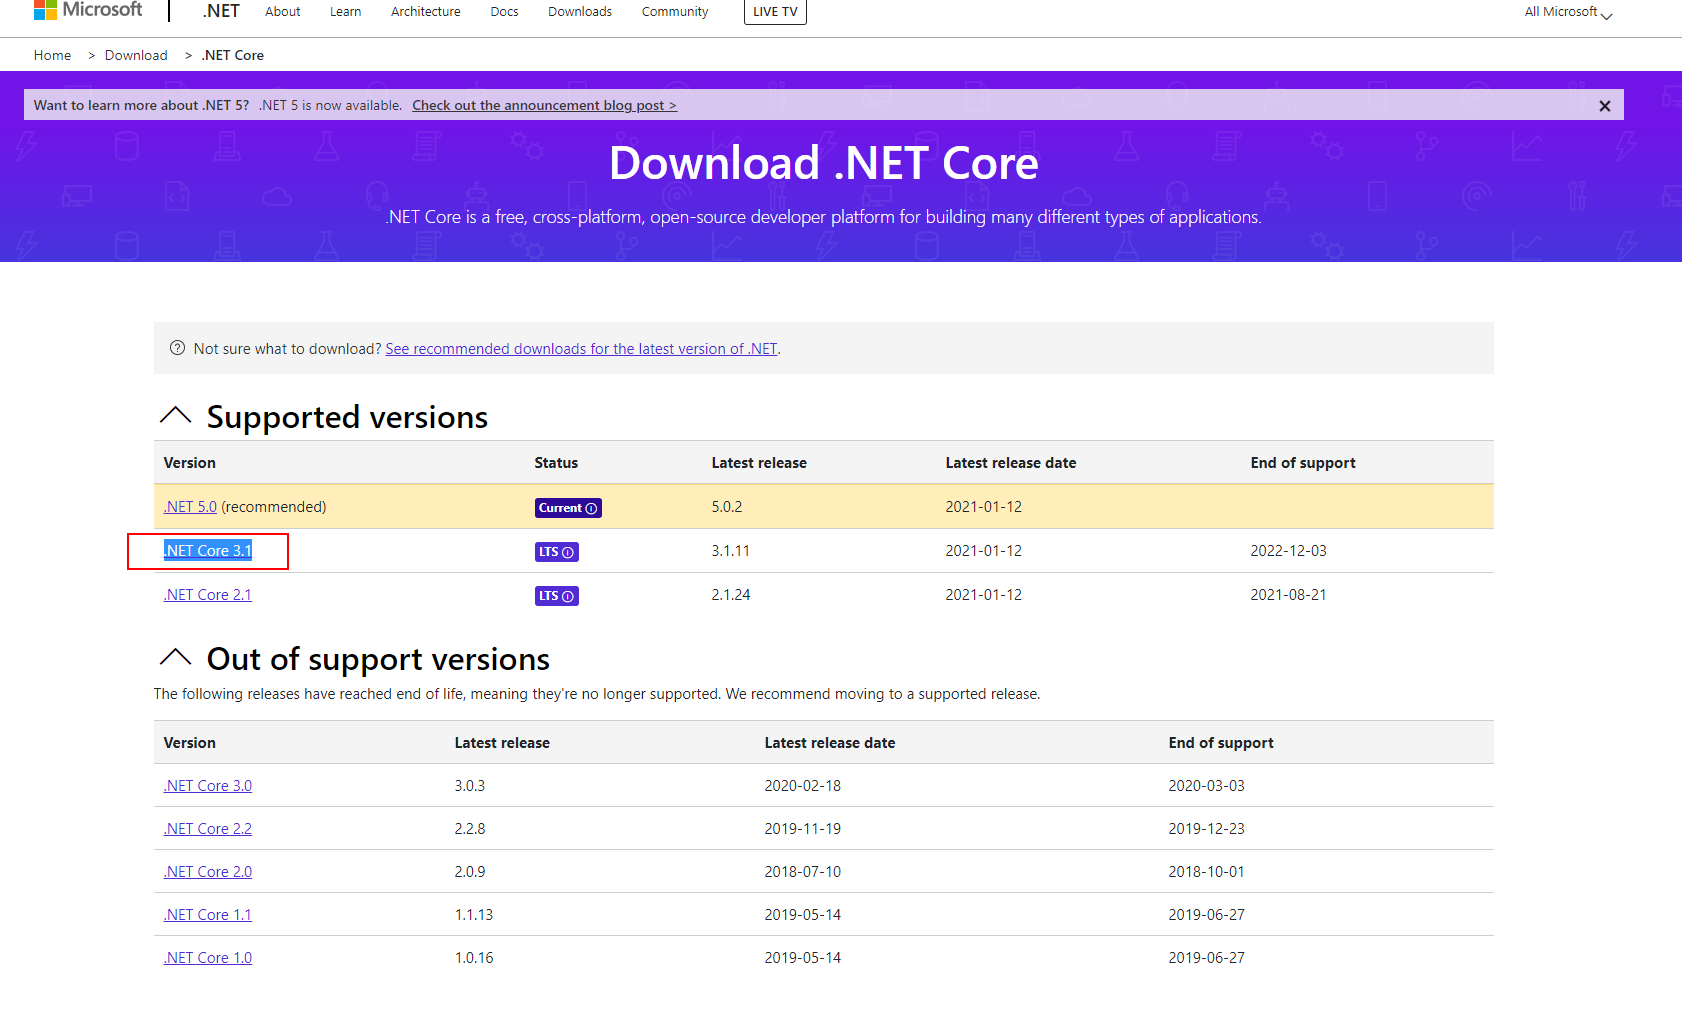
Task: Click the Home breadcrumb link
Action: point(52,55)
